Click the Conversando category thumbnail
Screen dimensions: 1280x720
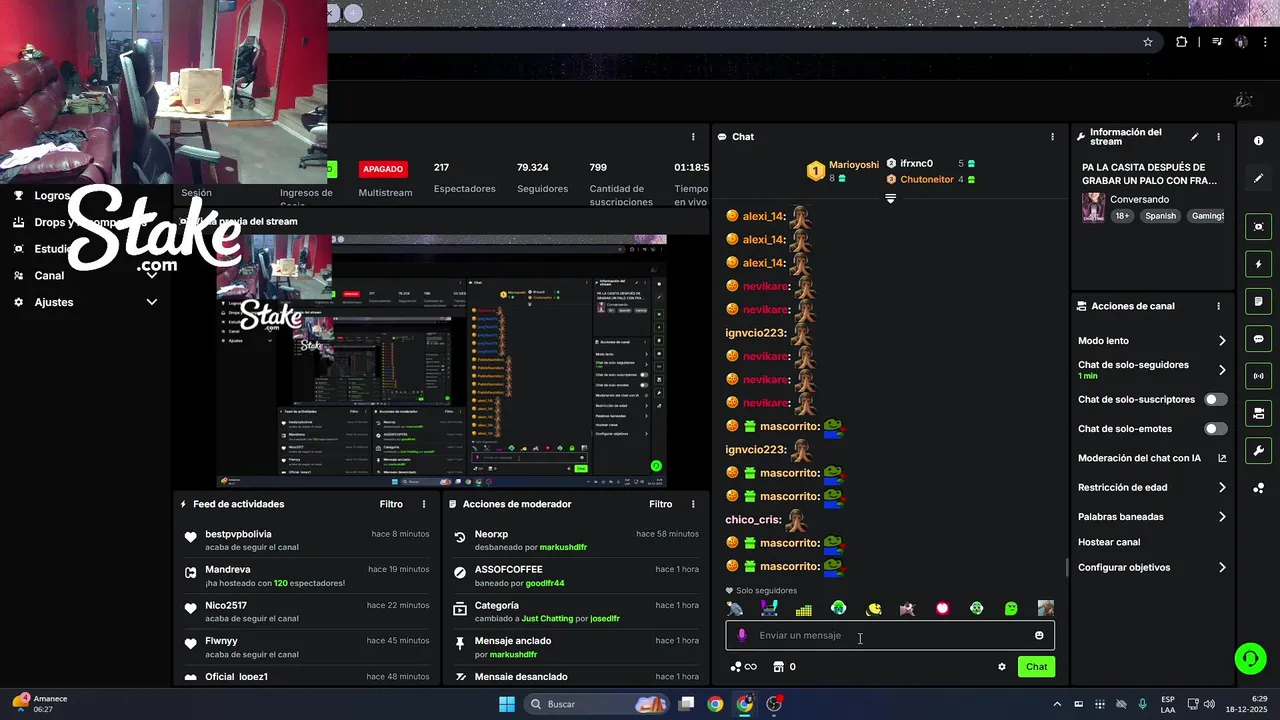click(x=1093, y=207)
